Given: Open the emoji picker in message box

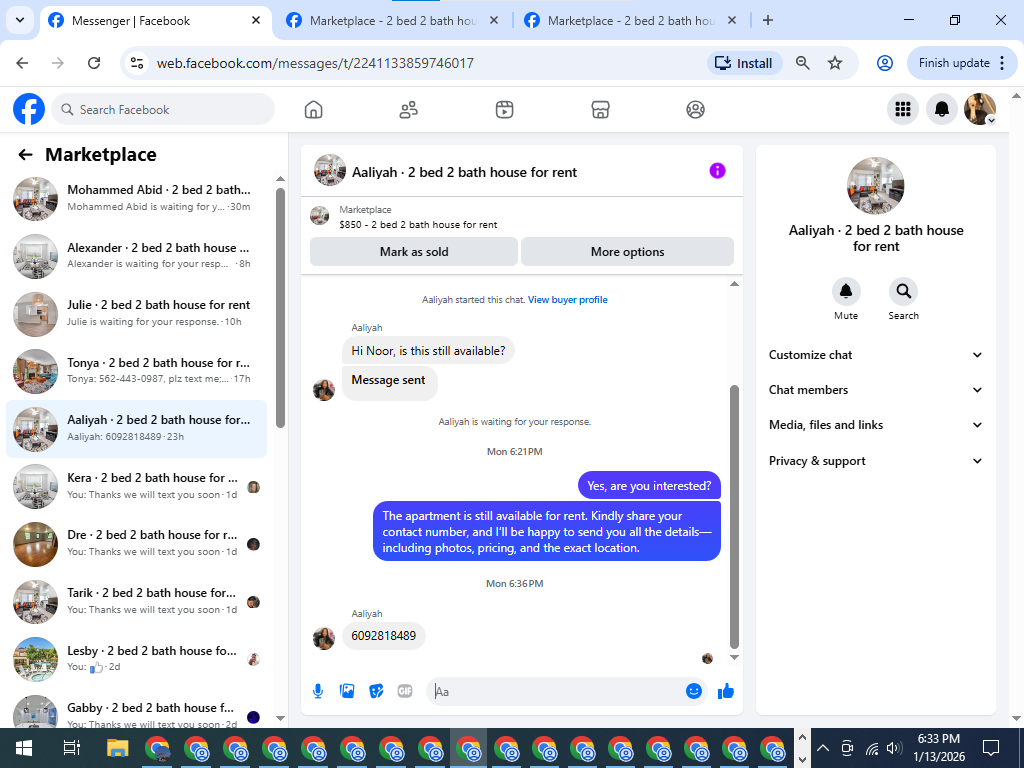Looking at the screenshot, I should pyautogui.click(x=694, y=691).
